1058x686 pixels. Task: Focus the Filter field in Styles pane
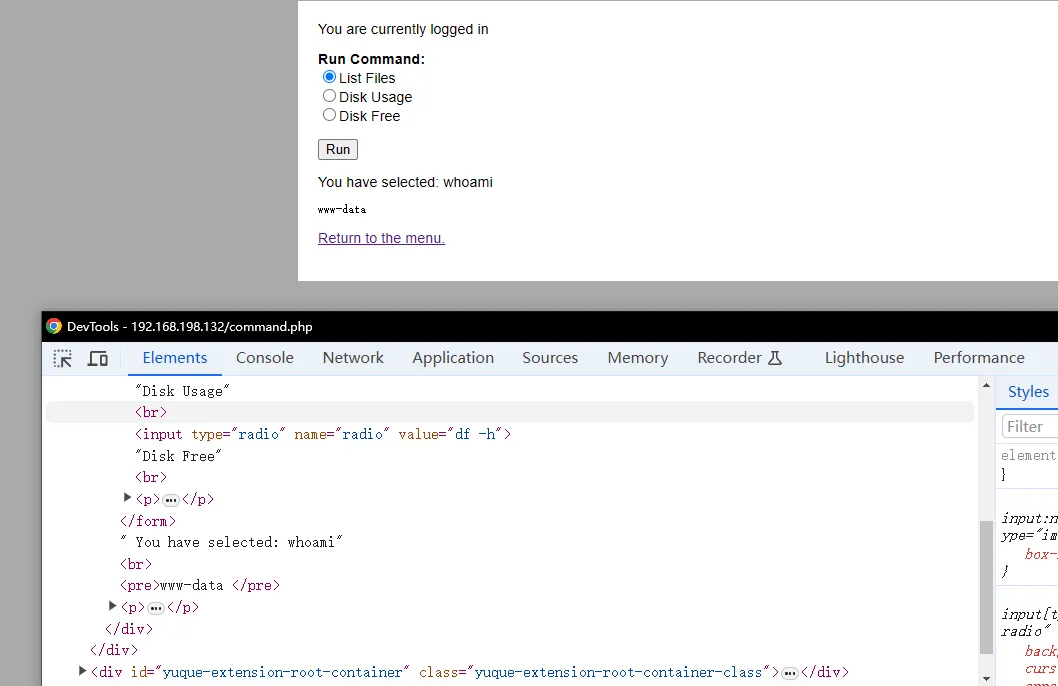tap(1030, 426)
